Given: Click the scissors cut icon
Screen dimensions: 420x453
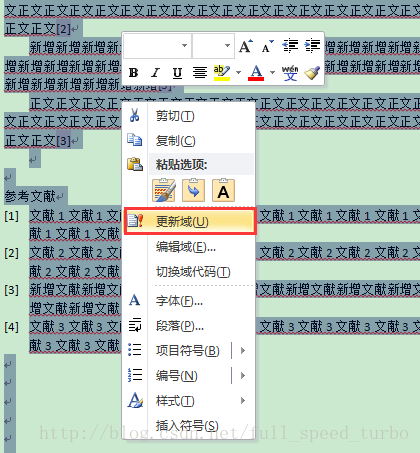Looking at the screenshot, I should pos(135,115).
